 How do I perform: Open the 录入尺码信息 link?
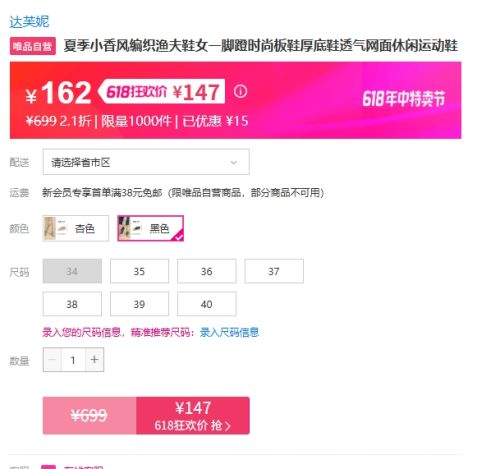[229, 332]
